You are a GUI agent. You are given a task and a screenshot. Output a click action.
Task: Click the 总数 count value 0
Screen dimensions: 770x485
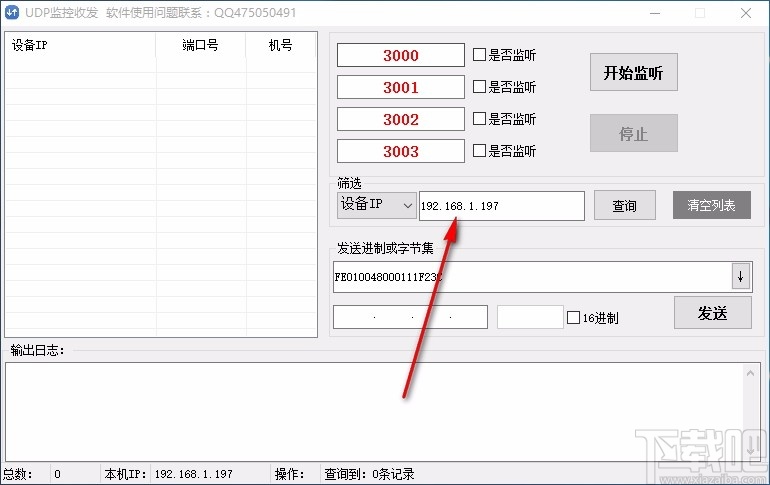pyautogui.click(x=57, y=474)
